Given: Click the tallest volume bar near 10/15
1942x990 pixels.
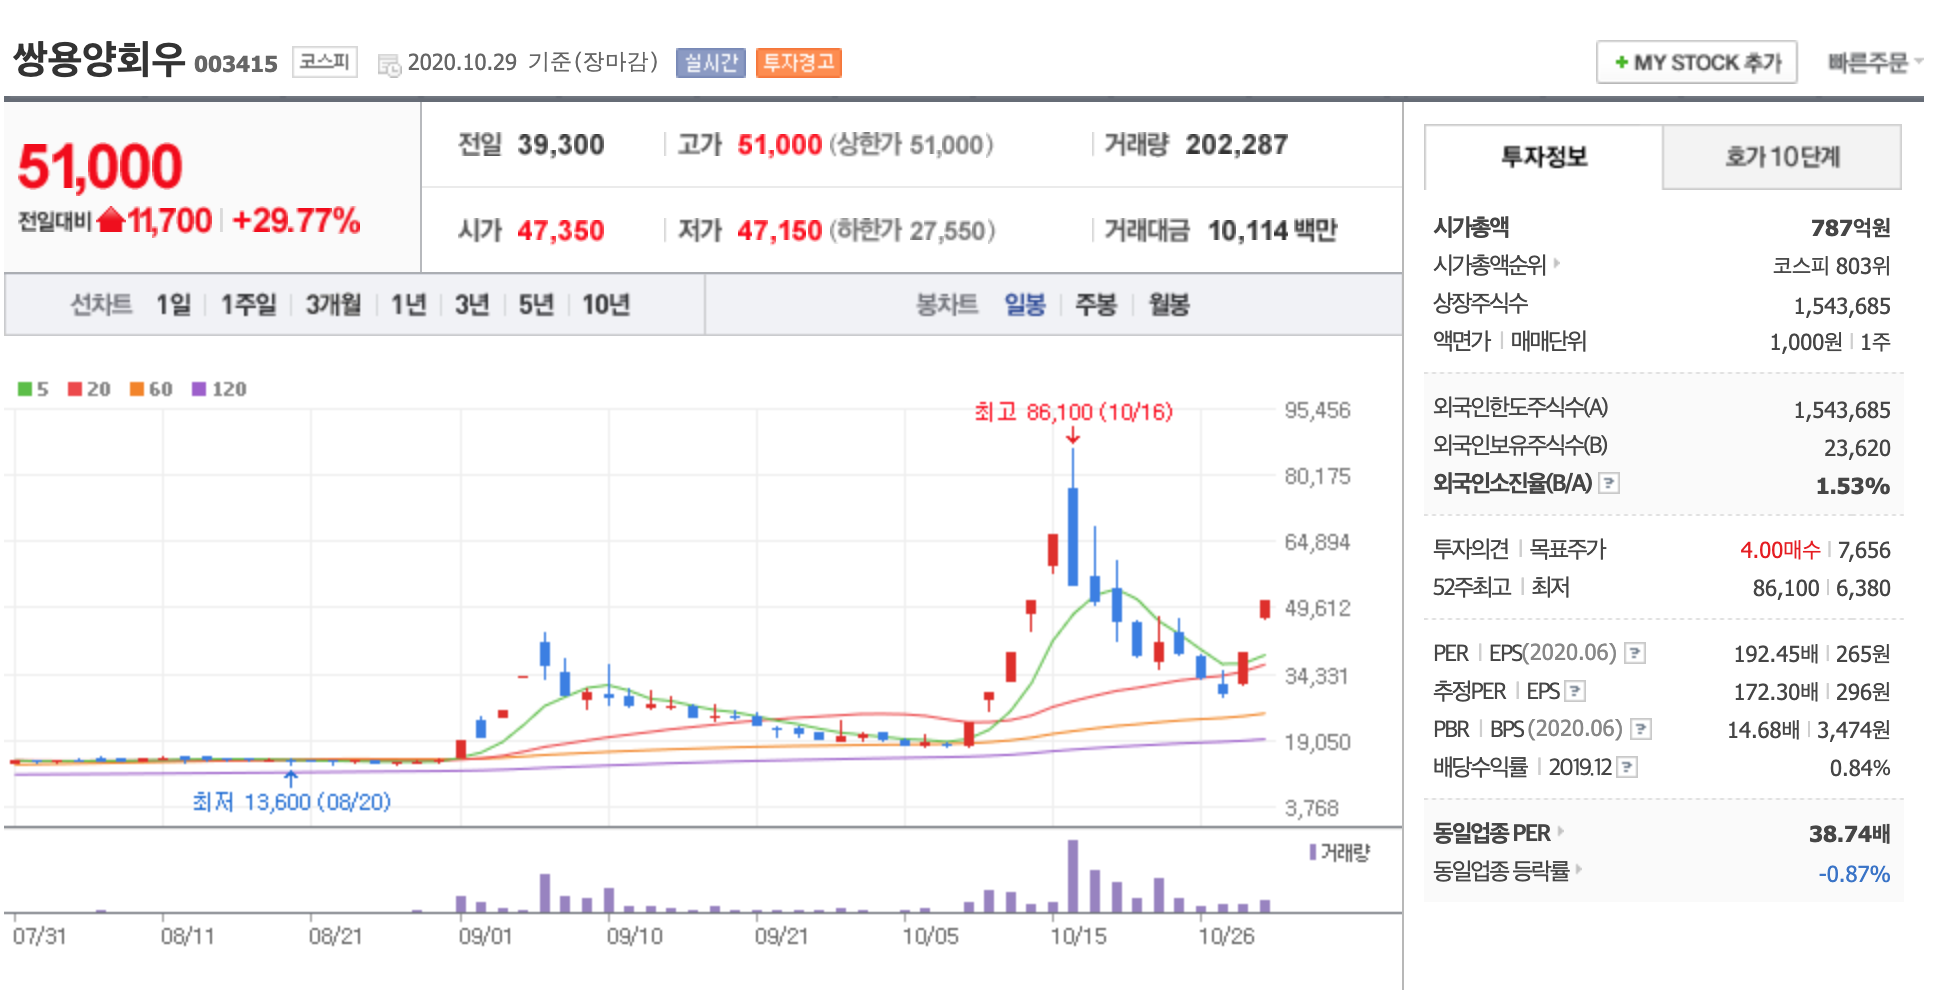Looking at the screenshot, I should click(x=1073, y=876).
